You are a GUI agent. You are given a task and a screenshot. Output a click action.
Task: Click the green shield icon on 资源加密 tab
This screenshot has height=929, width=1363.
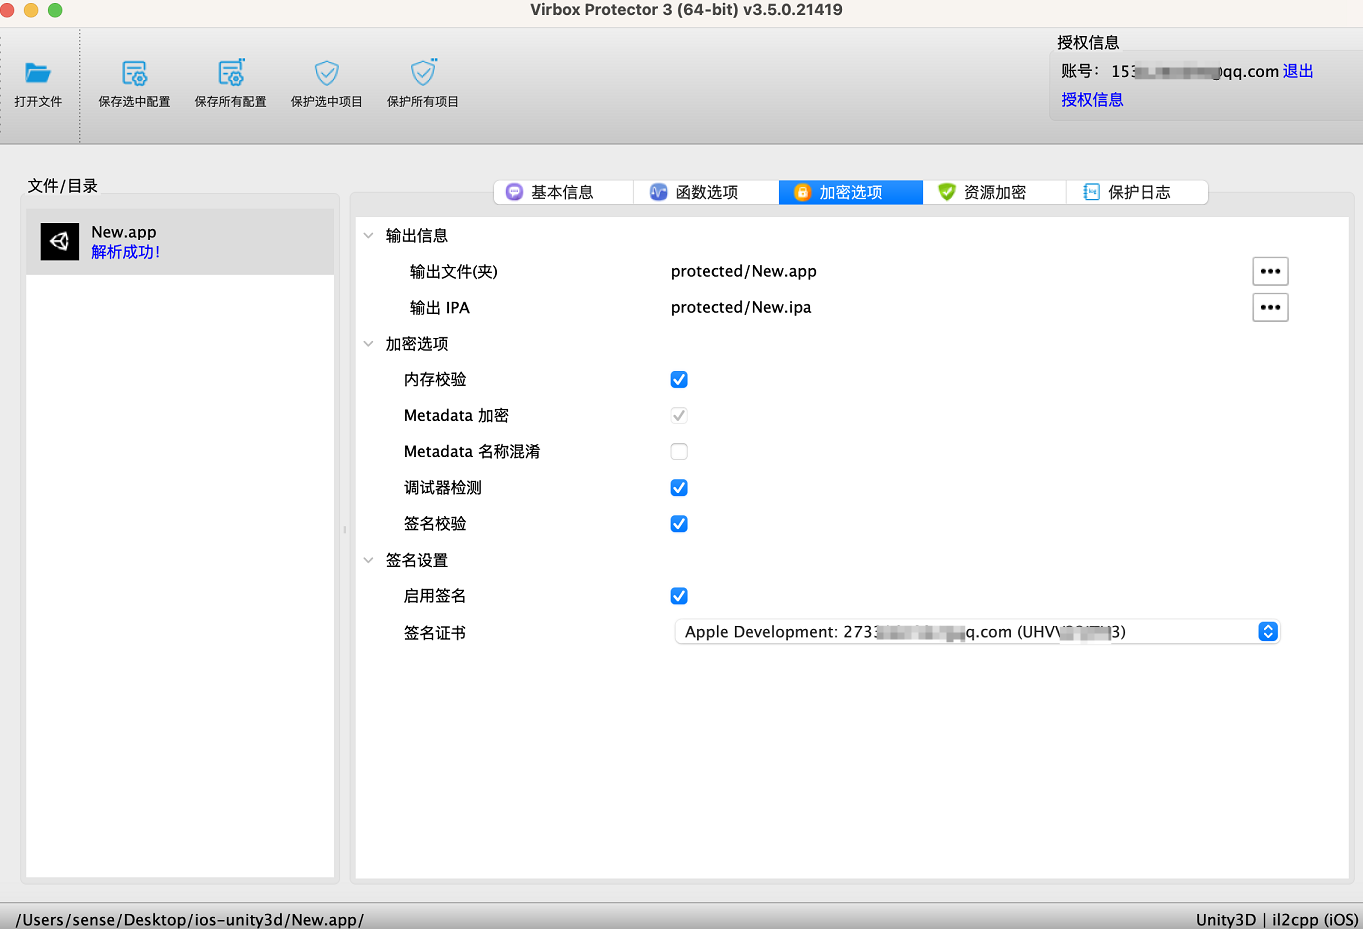tap(946, 192)
